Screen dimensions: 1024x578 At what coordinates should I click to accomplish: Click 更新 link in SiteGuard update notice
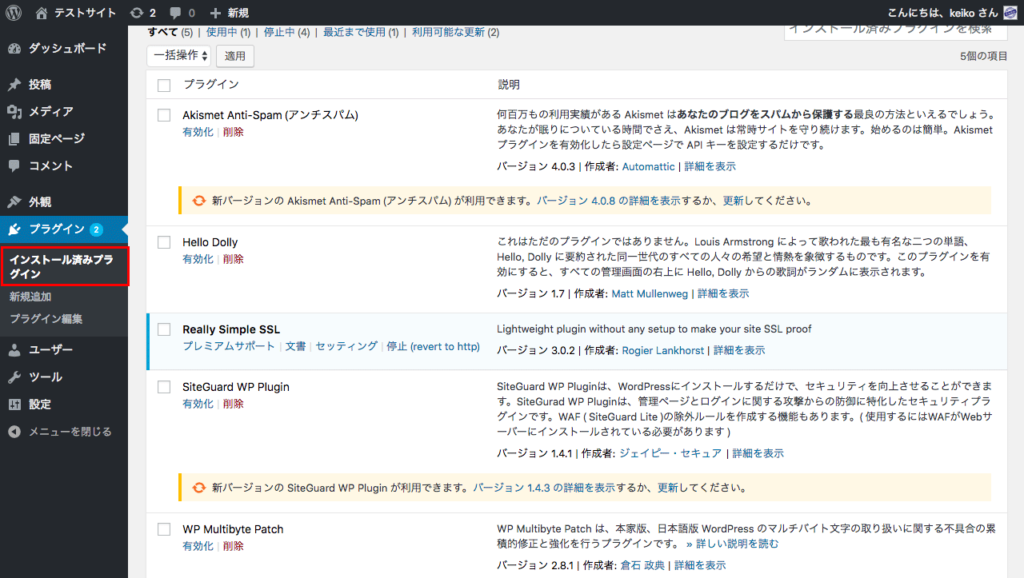click(x=668, y=487)
